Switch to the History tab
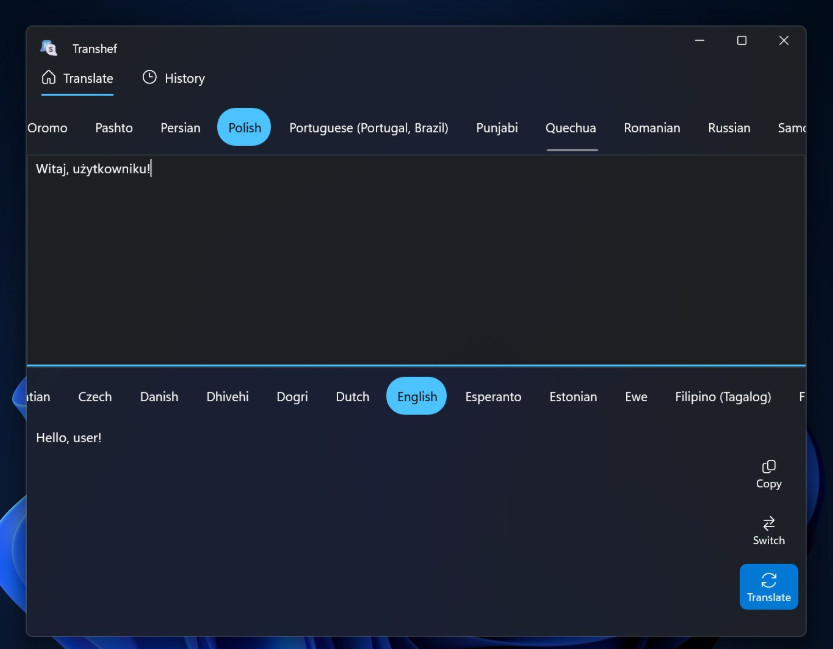This screenshot has width=833, height=649. click(x=174, y=79)
